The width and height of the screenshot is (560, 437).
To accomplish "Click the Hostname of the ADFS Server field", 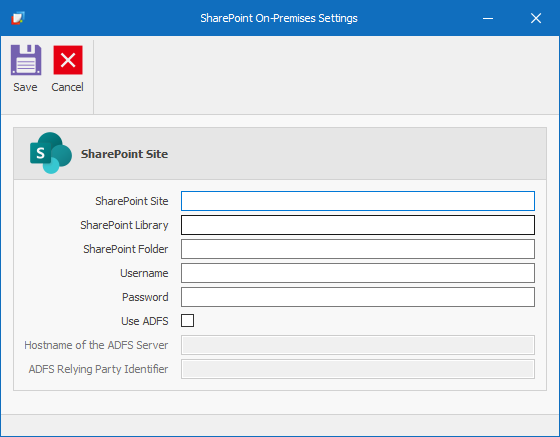I will pyautogui.click(x=358, y=345).
